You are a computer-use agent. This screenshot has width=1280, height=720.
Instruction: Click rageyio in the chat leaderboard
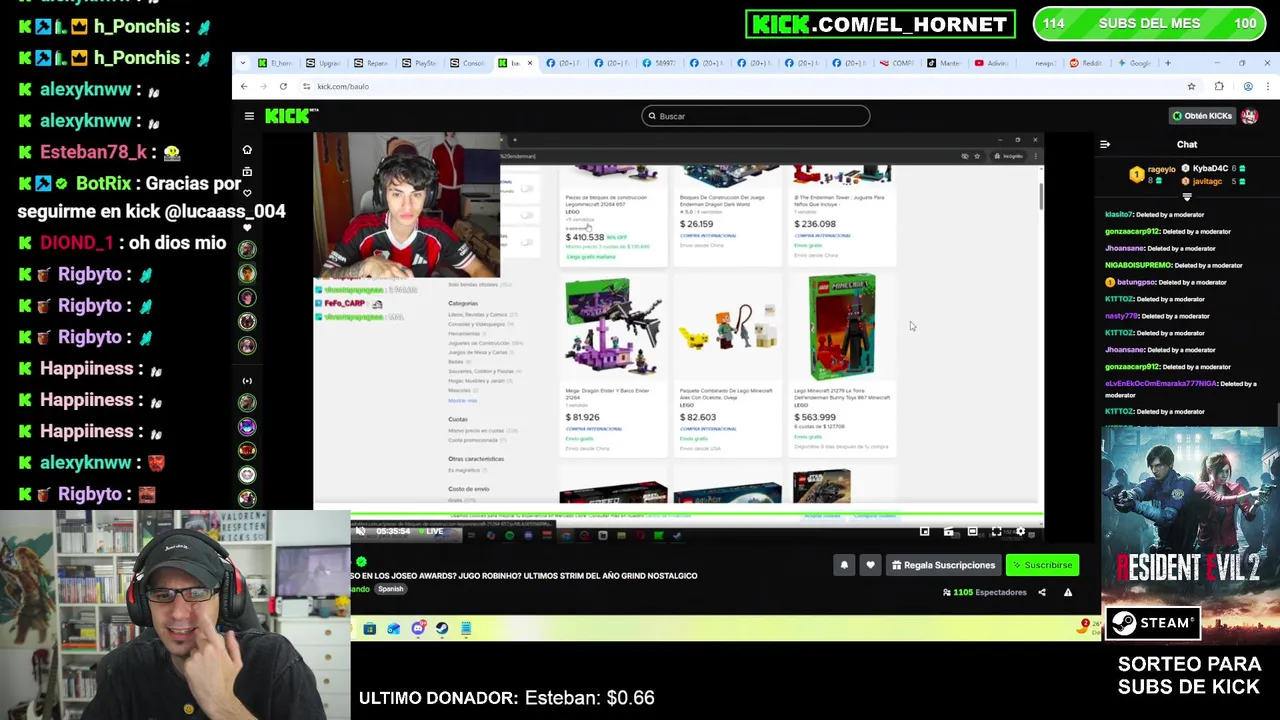(1162, 170)
